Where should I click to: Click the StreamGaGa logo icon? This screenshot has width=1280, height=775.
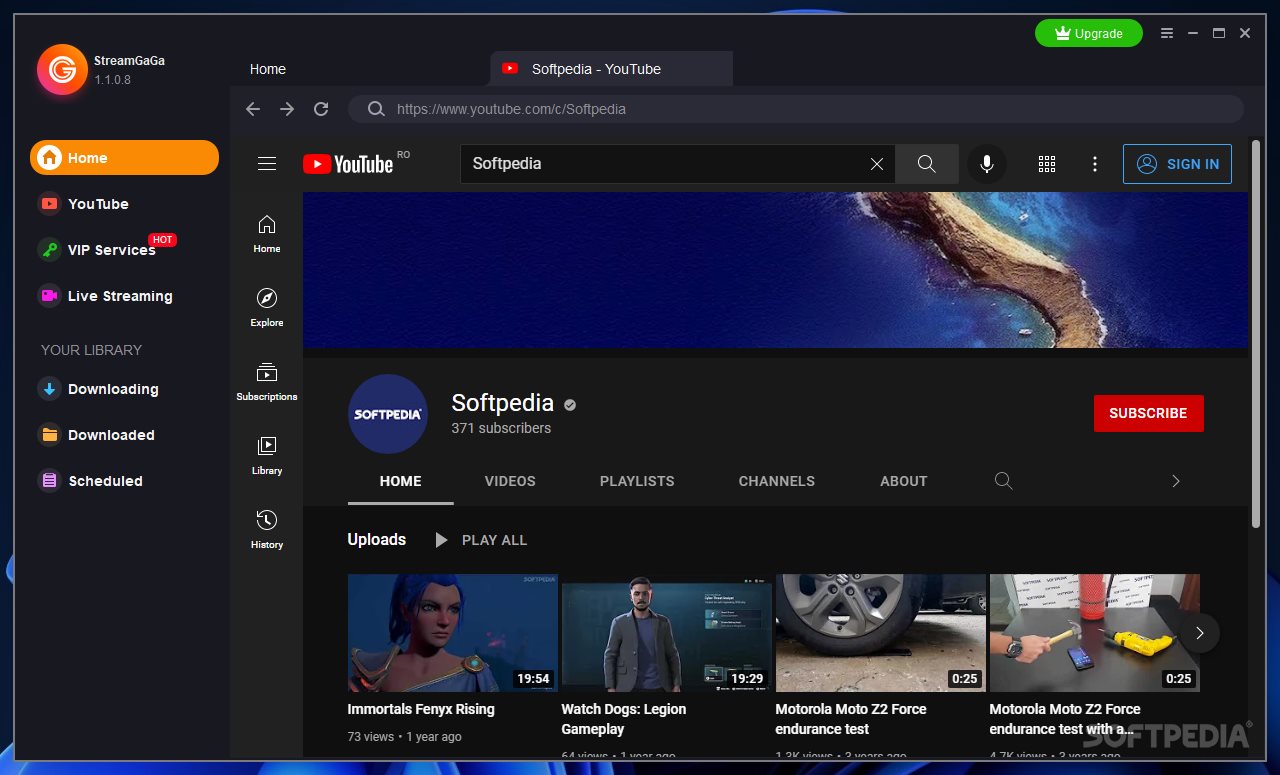tap(62, 69)
